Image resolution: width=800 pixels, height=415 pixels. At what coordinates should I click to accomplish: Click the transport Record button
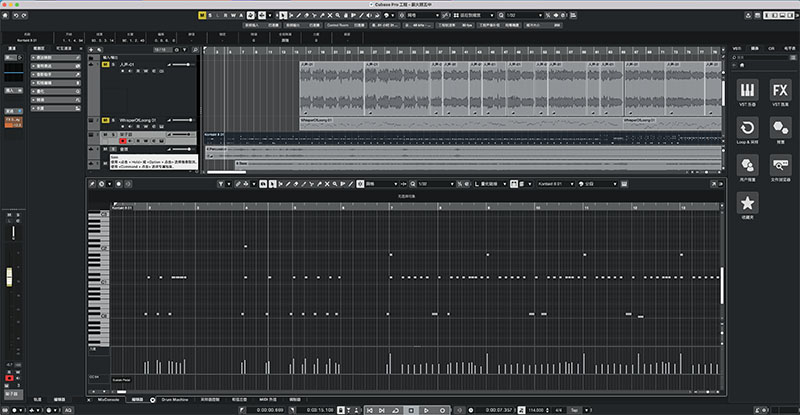point(442,410)
